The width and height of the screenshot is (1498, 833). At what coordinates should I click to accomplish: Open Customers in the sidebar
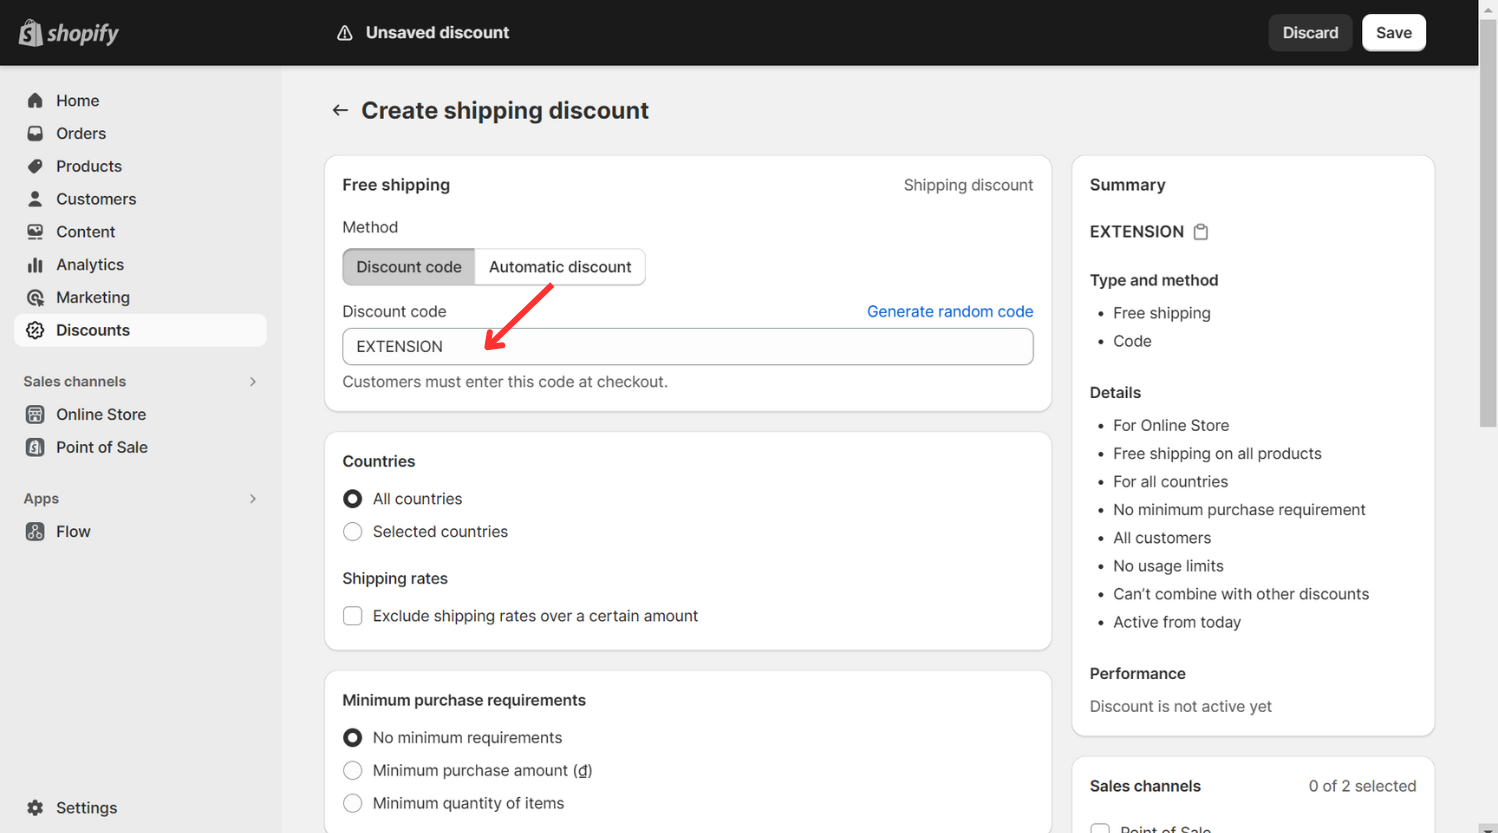coord(140,199)
